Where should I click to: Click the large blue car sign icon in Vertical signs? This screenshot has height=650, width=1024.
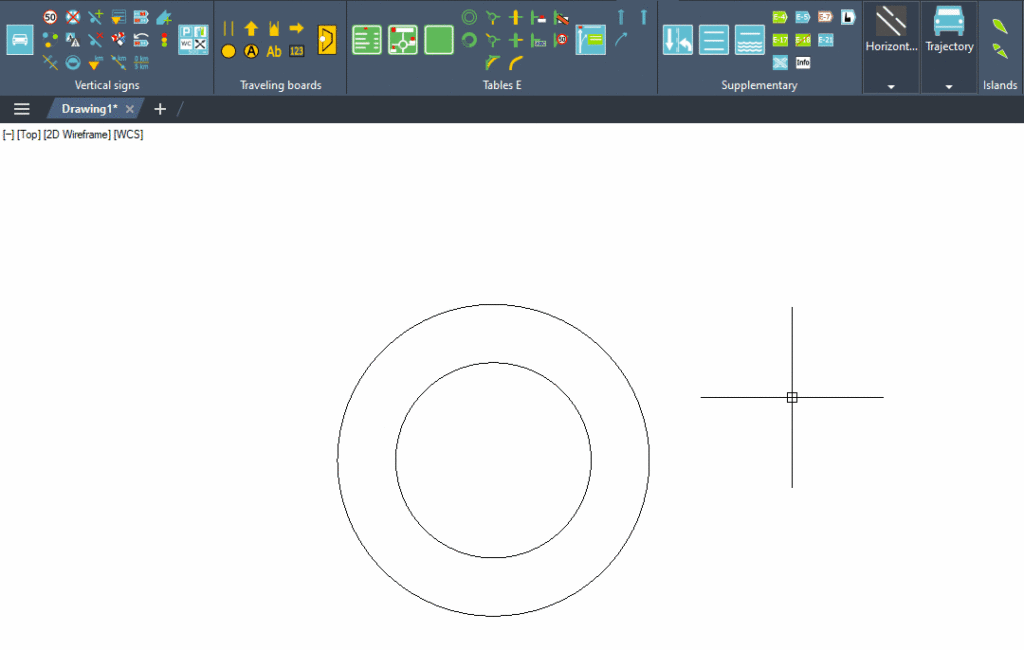pos(20,40)
